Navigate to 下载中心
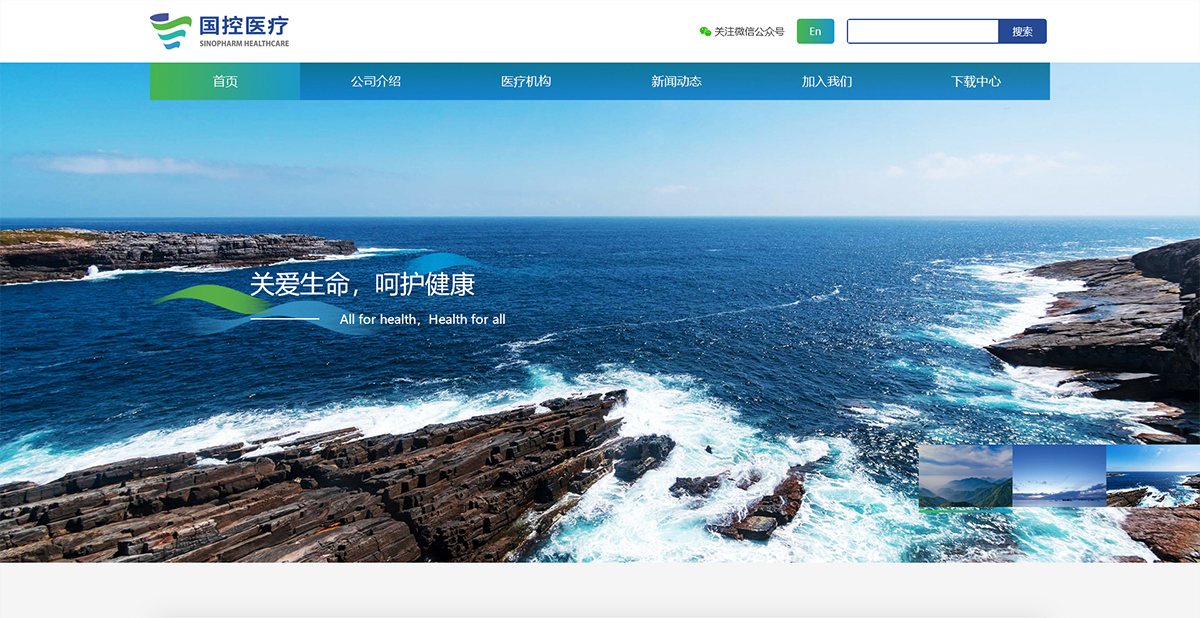The width and height of the screenshot is (1200, 618). point(975,81)
